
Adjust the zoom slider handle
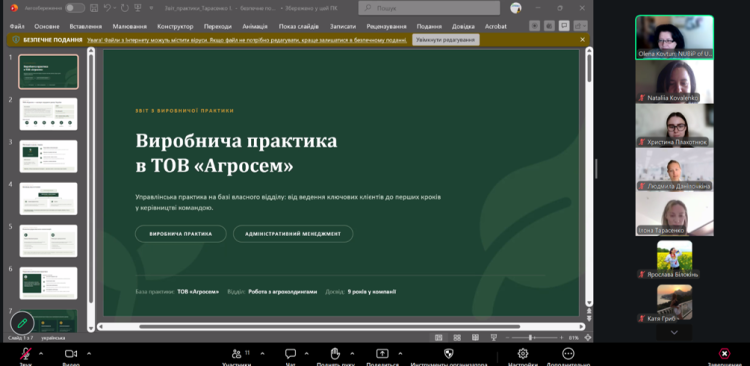tap(530, 338)
